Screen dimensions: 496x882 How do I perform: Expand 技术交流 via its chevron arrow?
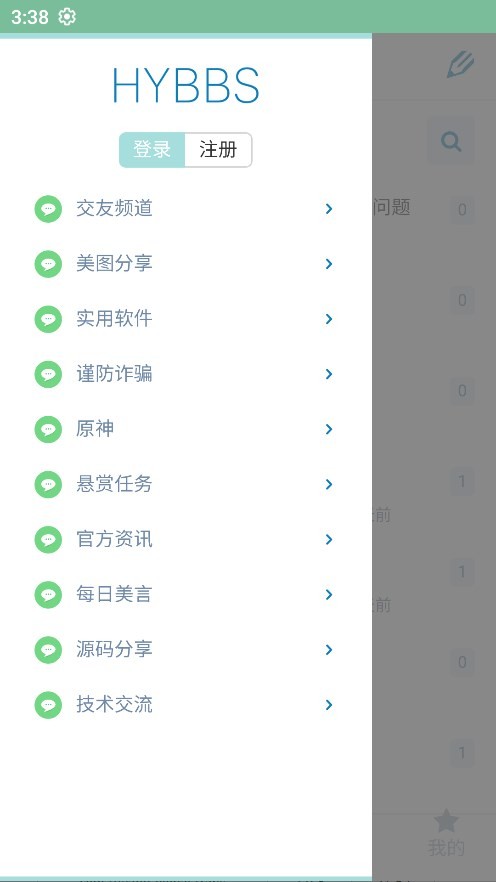329,705
